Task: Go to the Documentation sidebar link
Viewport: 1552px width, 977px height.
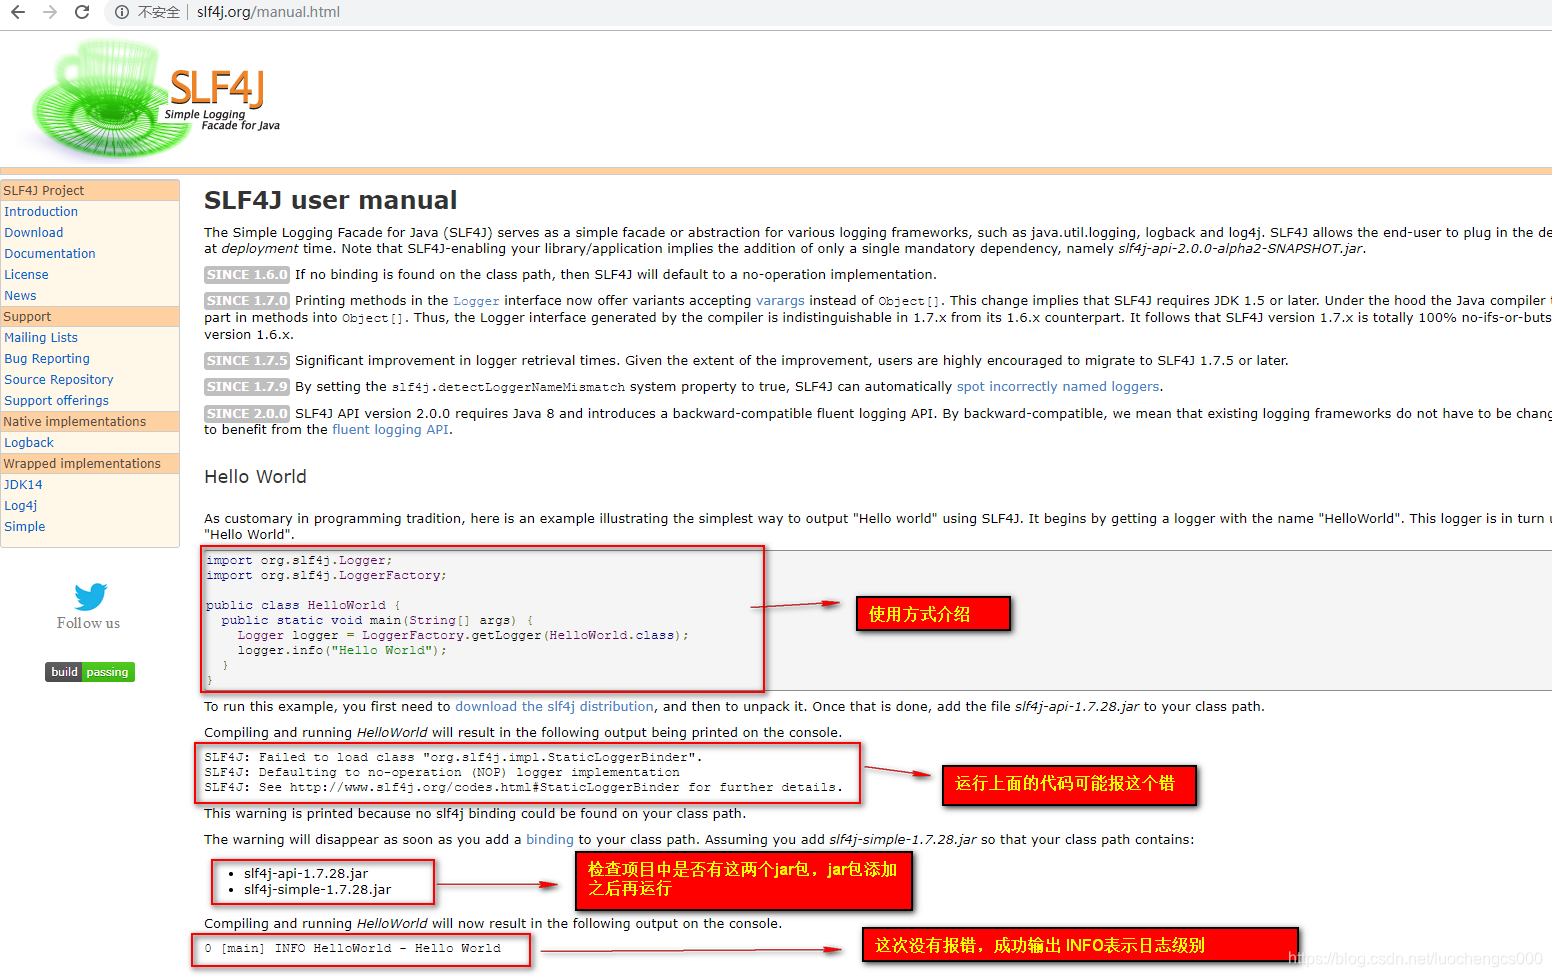Action: pos(50,253)
